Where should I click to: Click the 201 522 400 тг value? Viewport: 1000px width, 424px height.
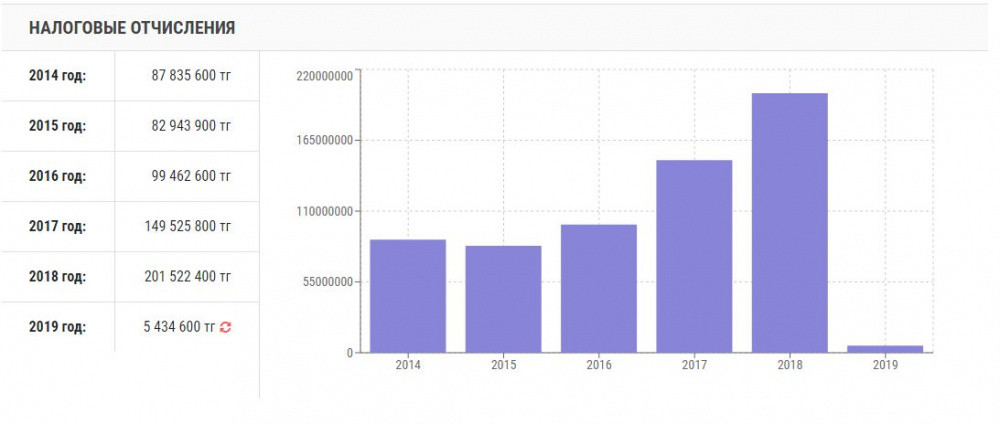pyautogui.click(x=188, y=276)
